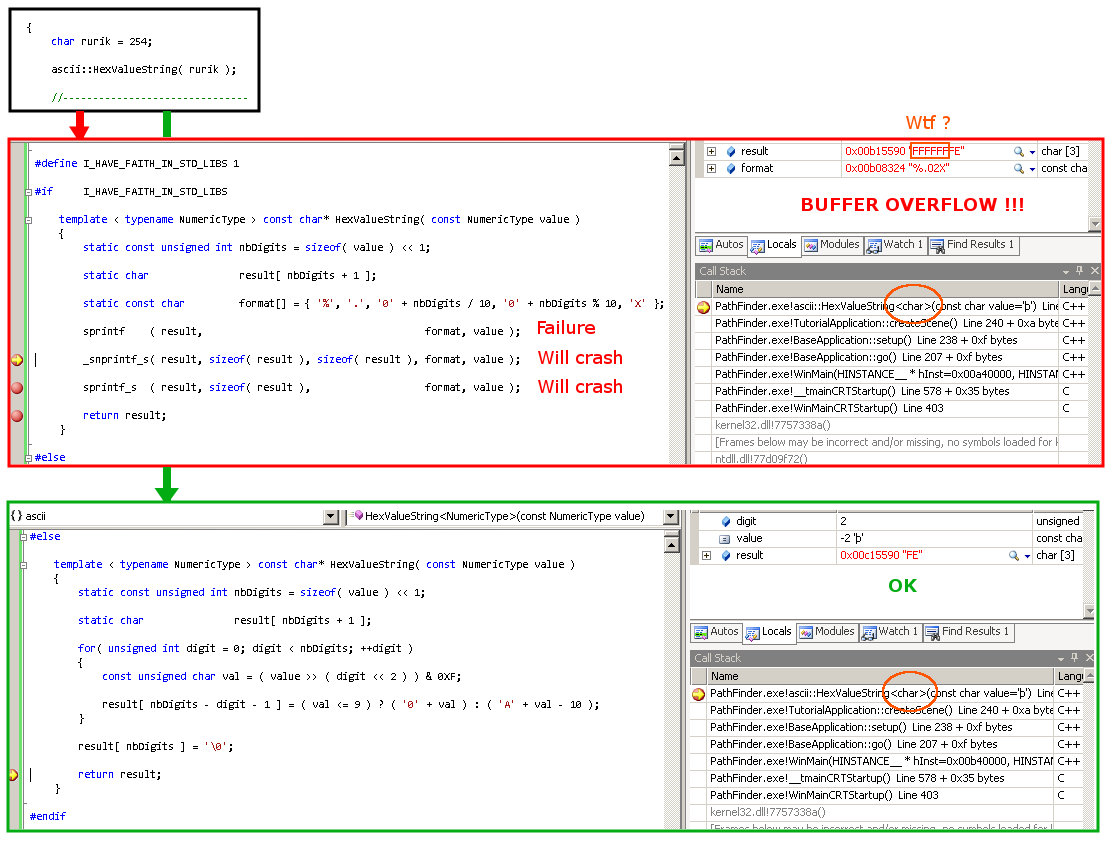The width and height of the screenshot is (1113, 841).
Task: Pin the lower Call Stack panel
Action: point(1075,658)
